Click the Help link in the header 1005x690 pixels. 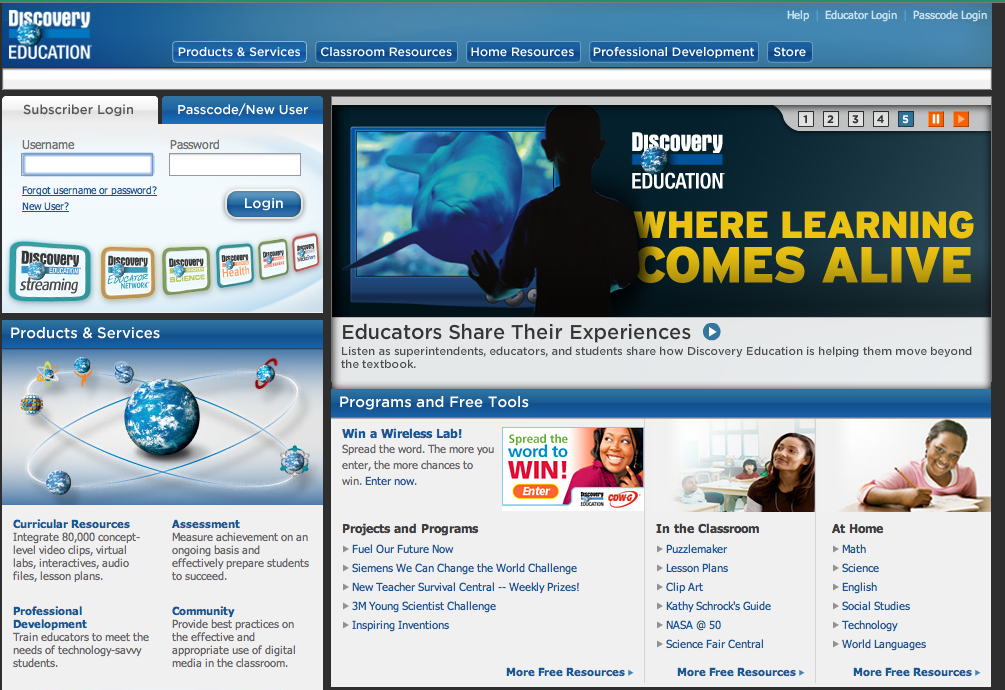point(798,15)
